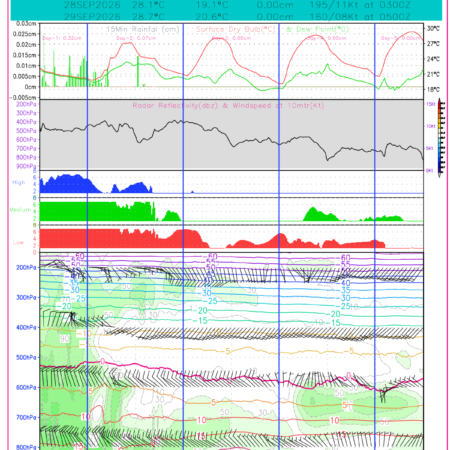450x450 pixels.
Task: Select the Low cloud cover label
Action: 18,242
